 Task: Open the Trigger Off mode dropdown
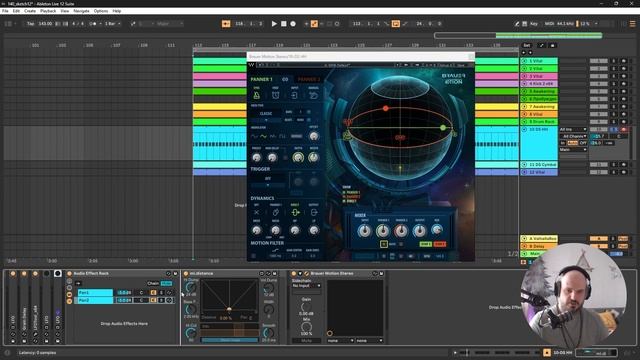tap(268, 181)
